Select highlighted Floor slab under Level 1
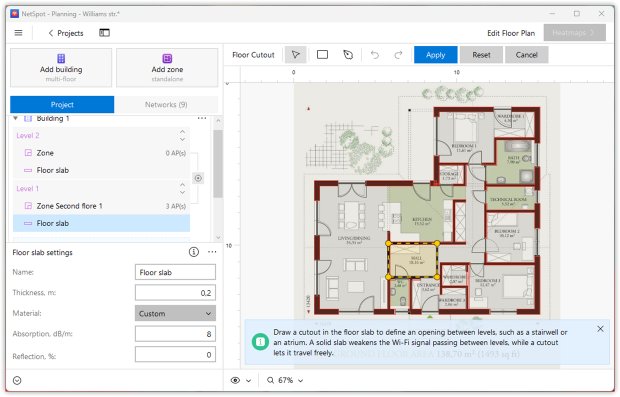The width and height of the screenshot is (620, 397). (101, 223)
